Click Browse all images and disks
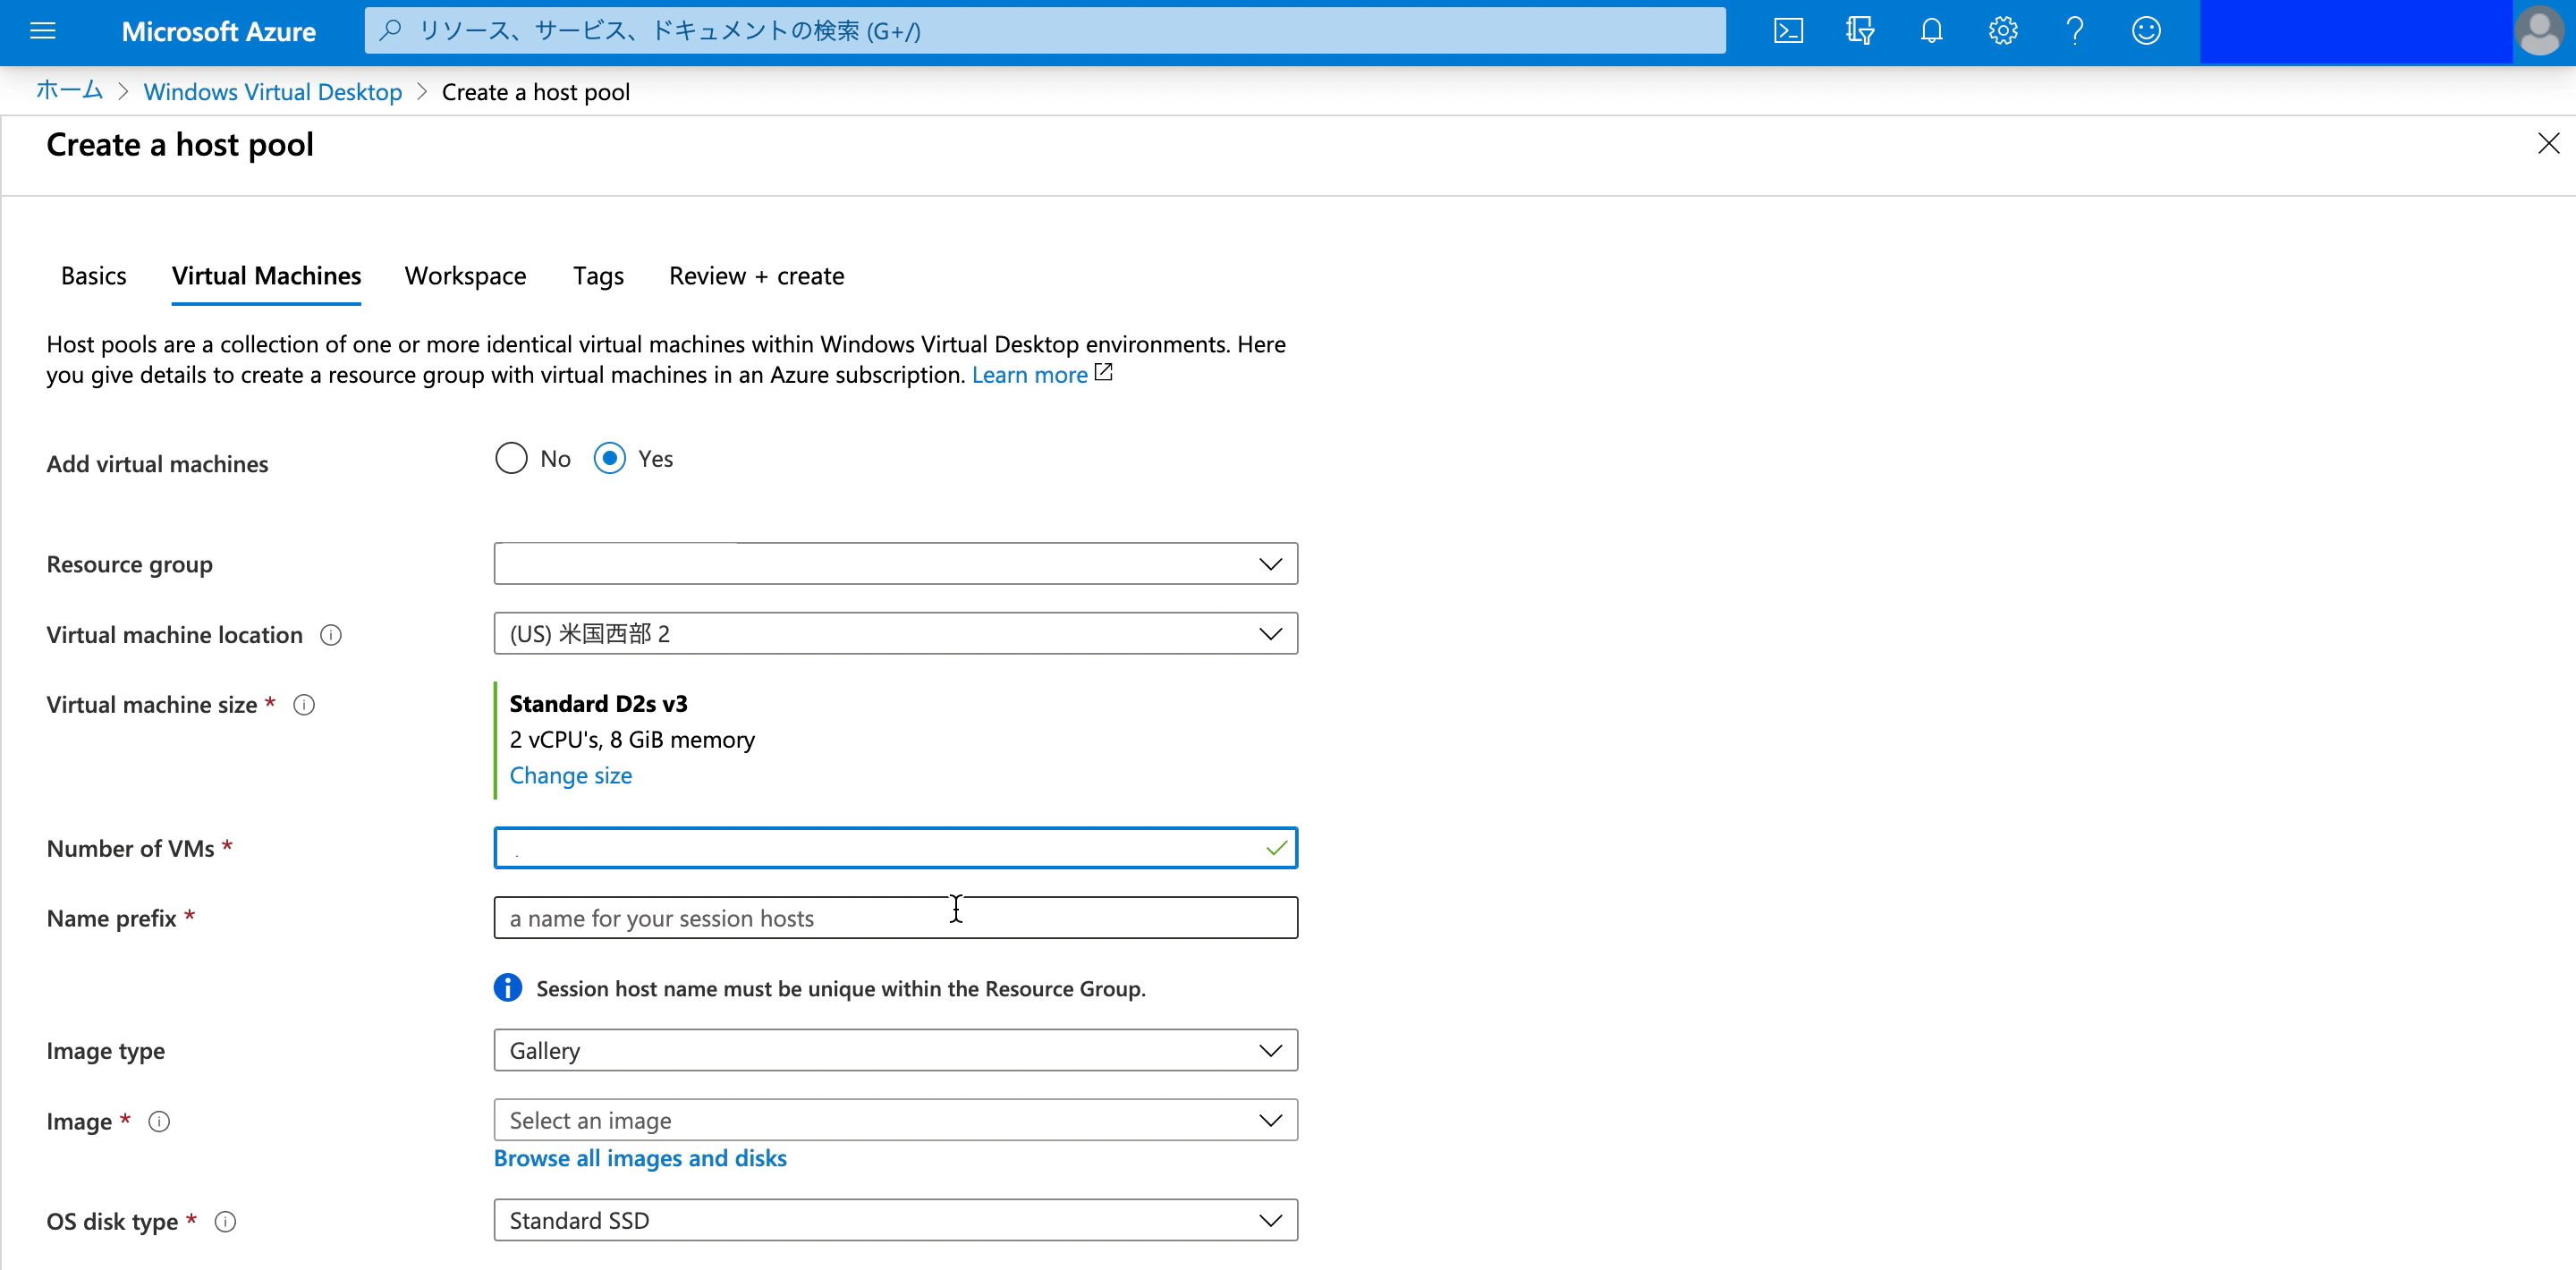Image resolution: width=2576 pixels, height=1270 pixels. [640, 1158]
